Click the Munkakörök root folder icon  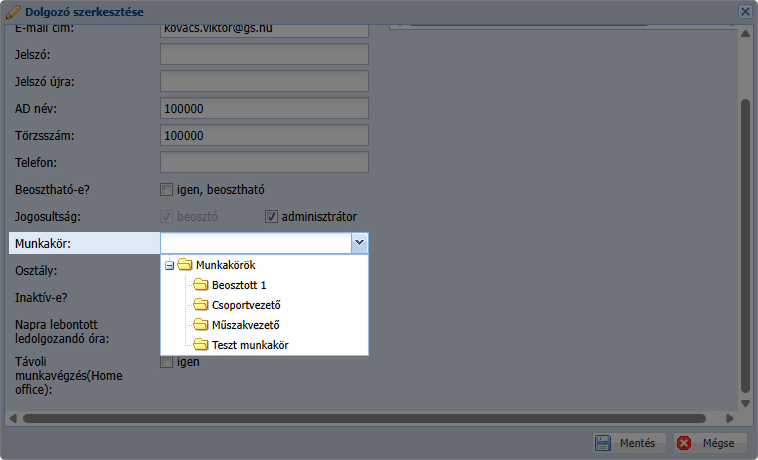tap(184, 265)
